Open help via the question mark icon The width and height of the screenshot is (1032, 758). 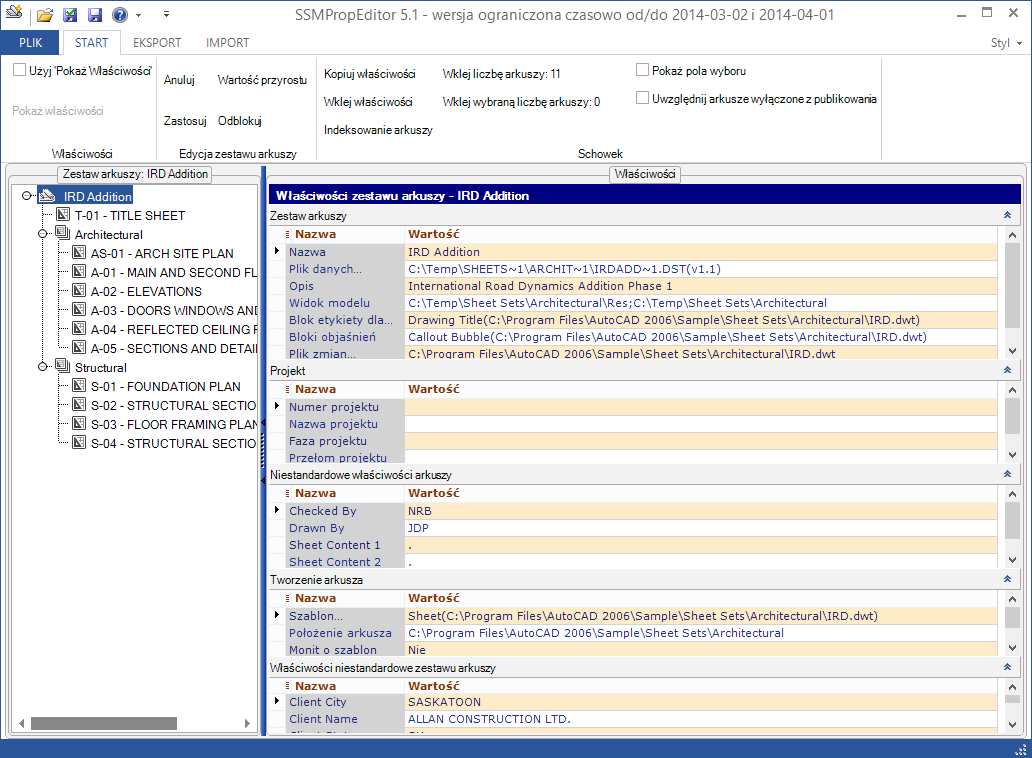coord(119,14)
